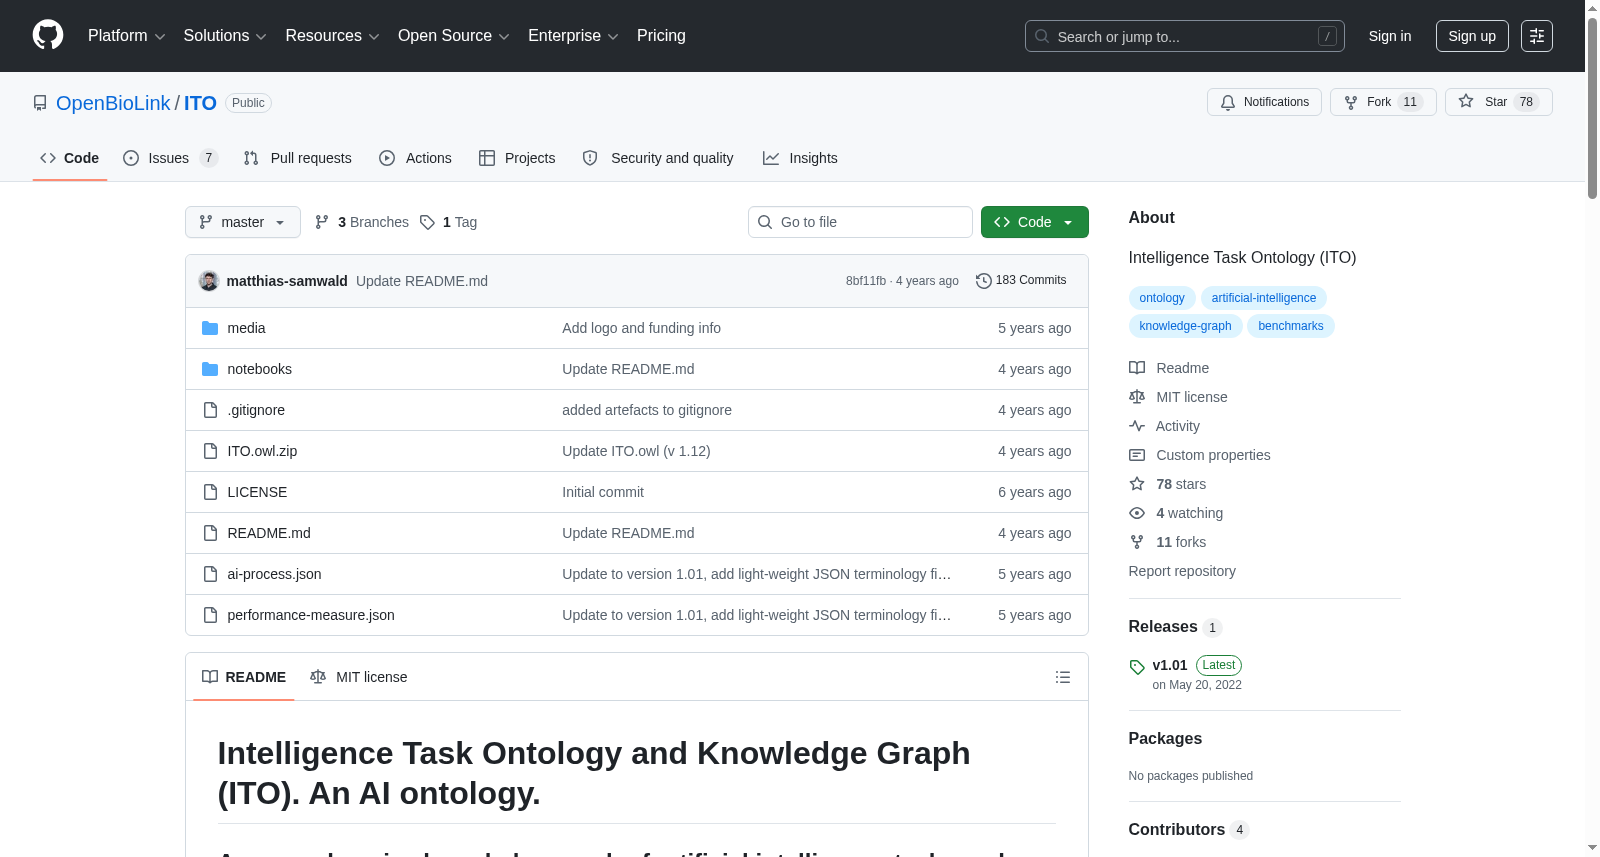Select the knowledge-graph topic tag
Image resolution: width=1600 pixels, height=857 pixels.
(1185, 326)
